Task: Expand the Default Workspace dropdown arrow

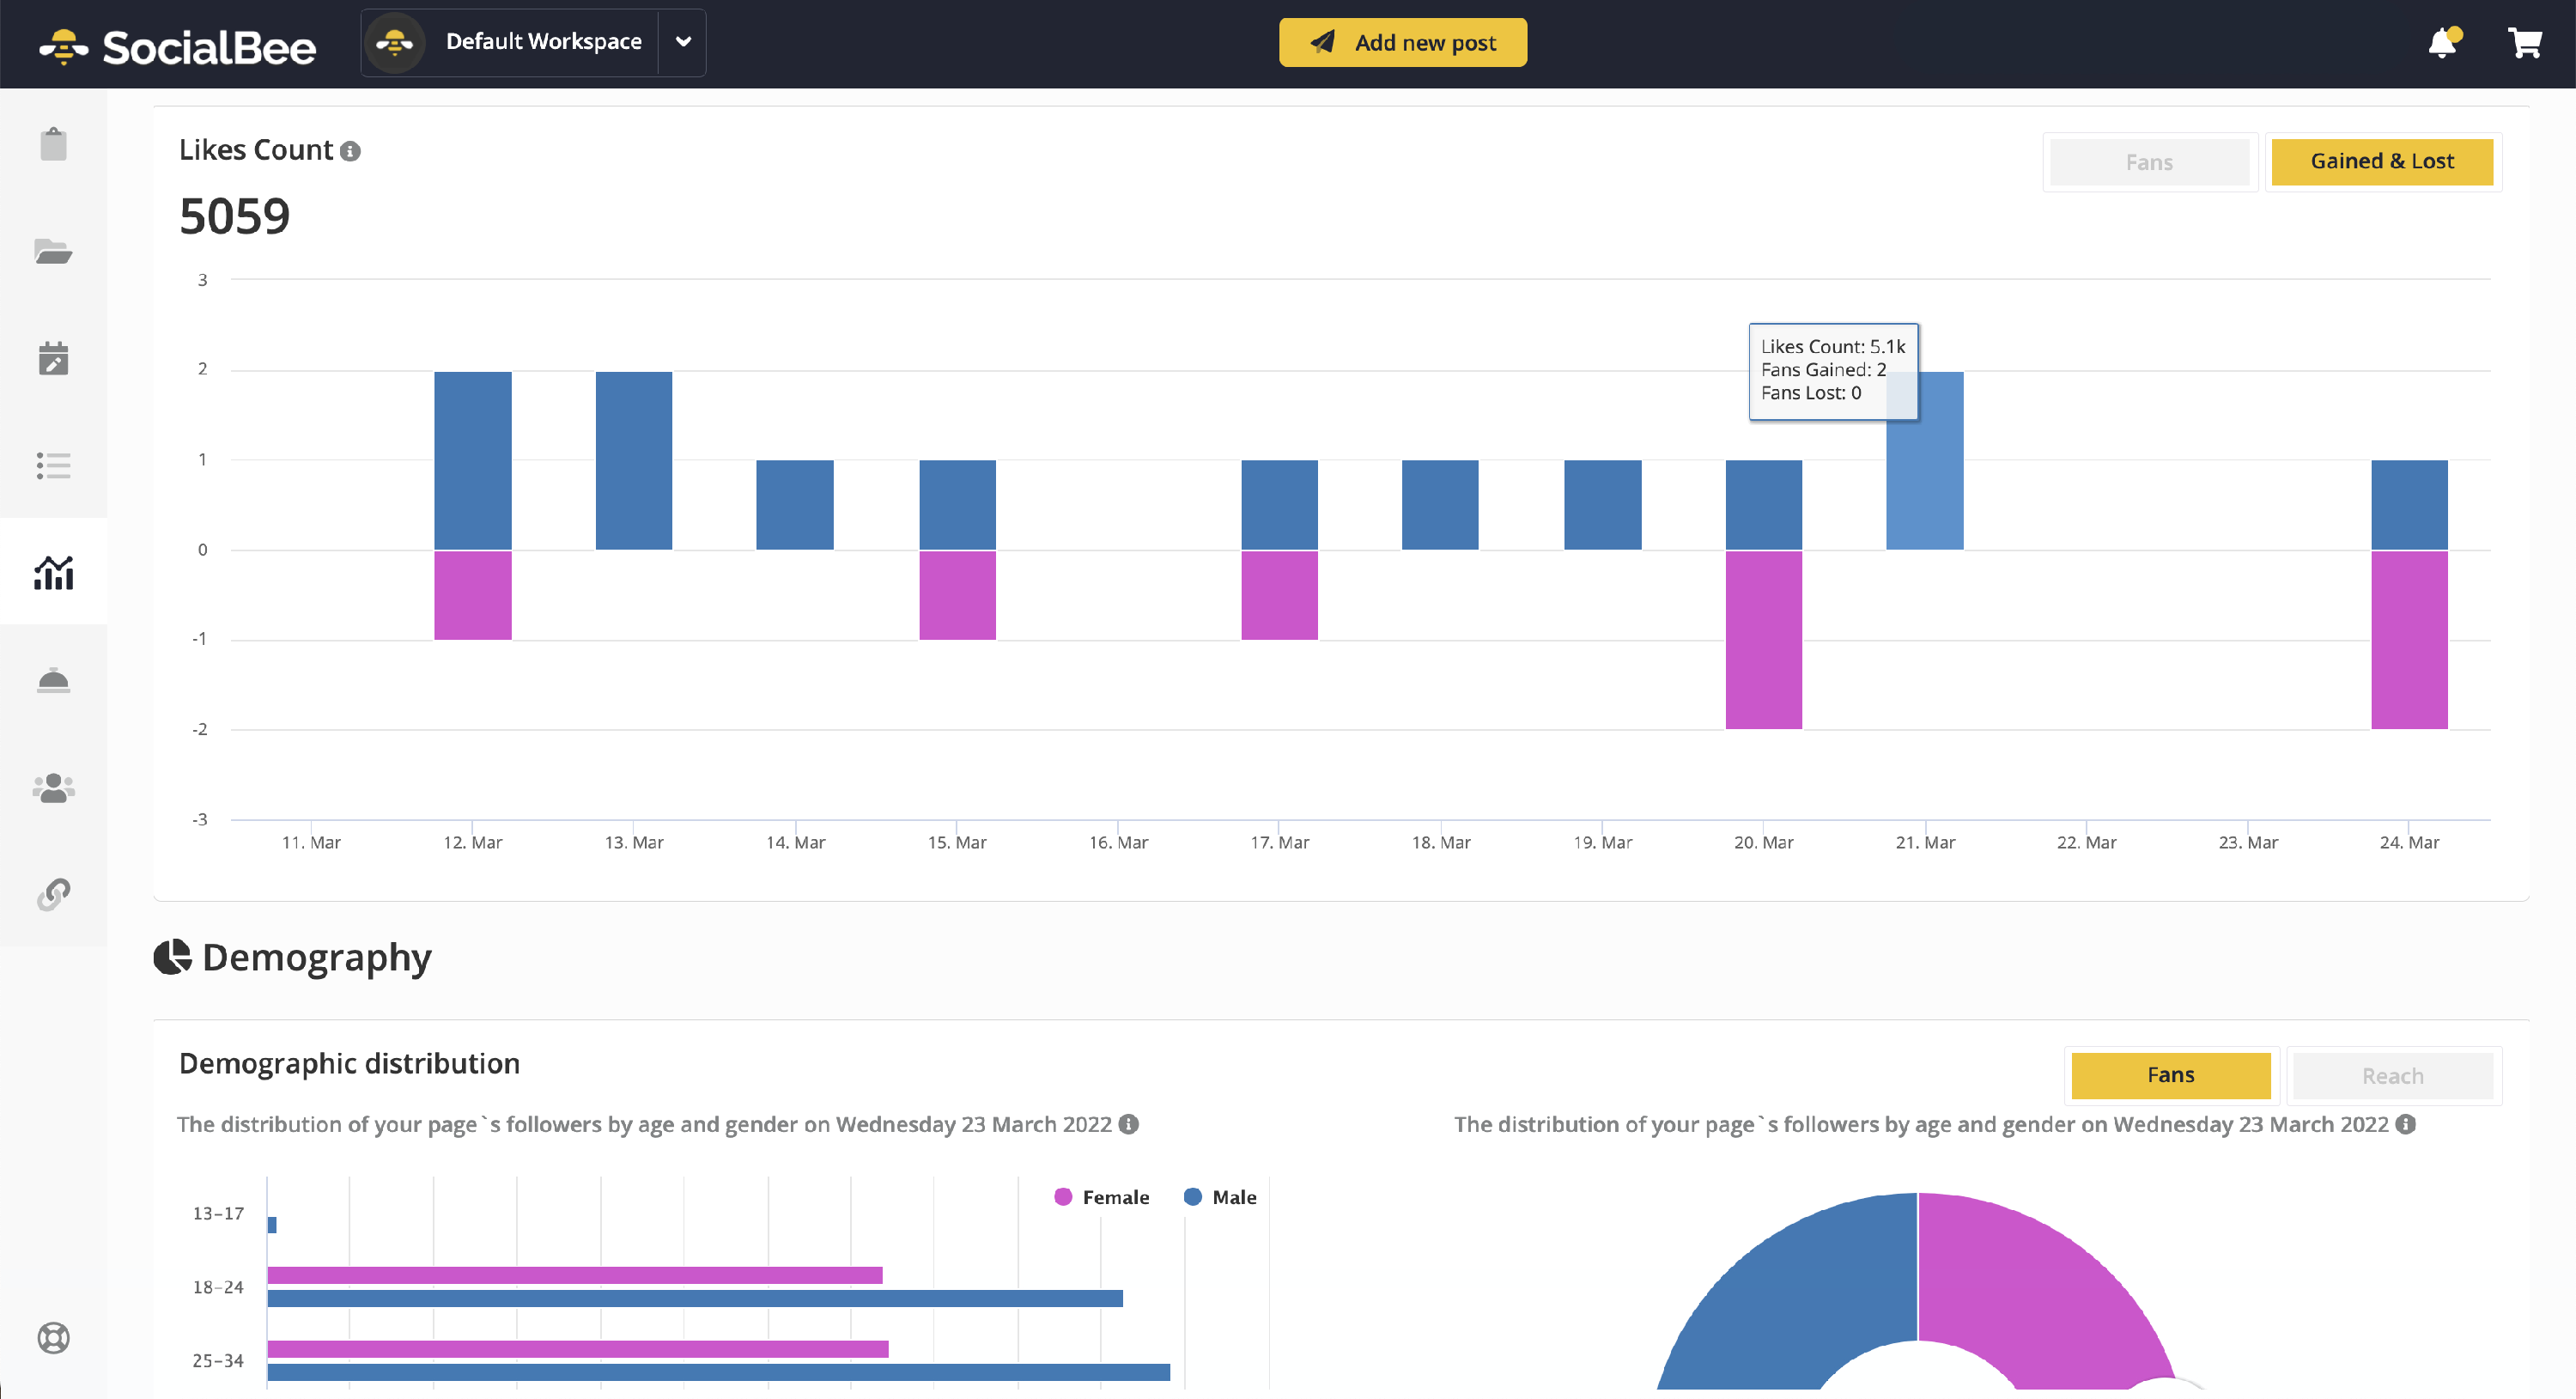Action: (x=683, y=42)
